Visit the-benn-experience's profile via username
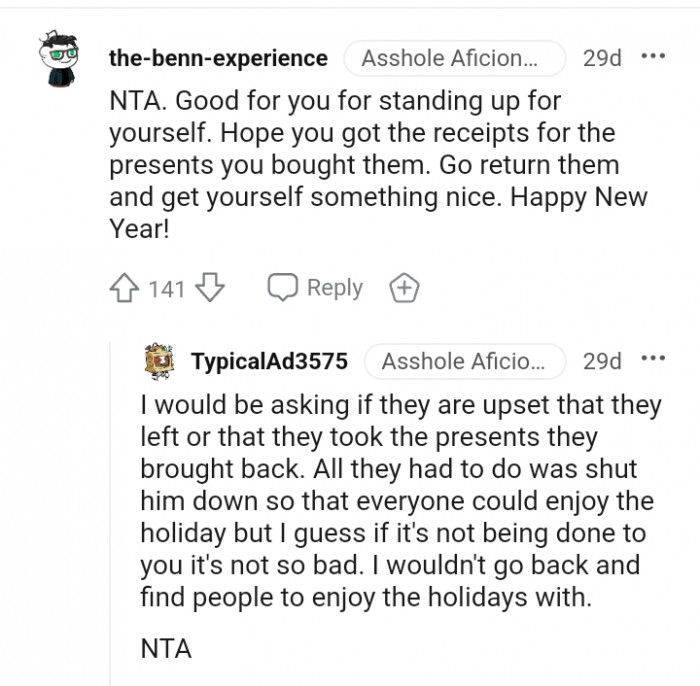 [218, 58]
